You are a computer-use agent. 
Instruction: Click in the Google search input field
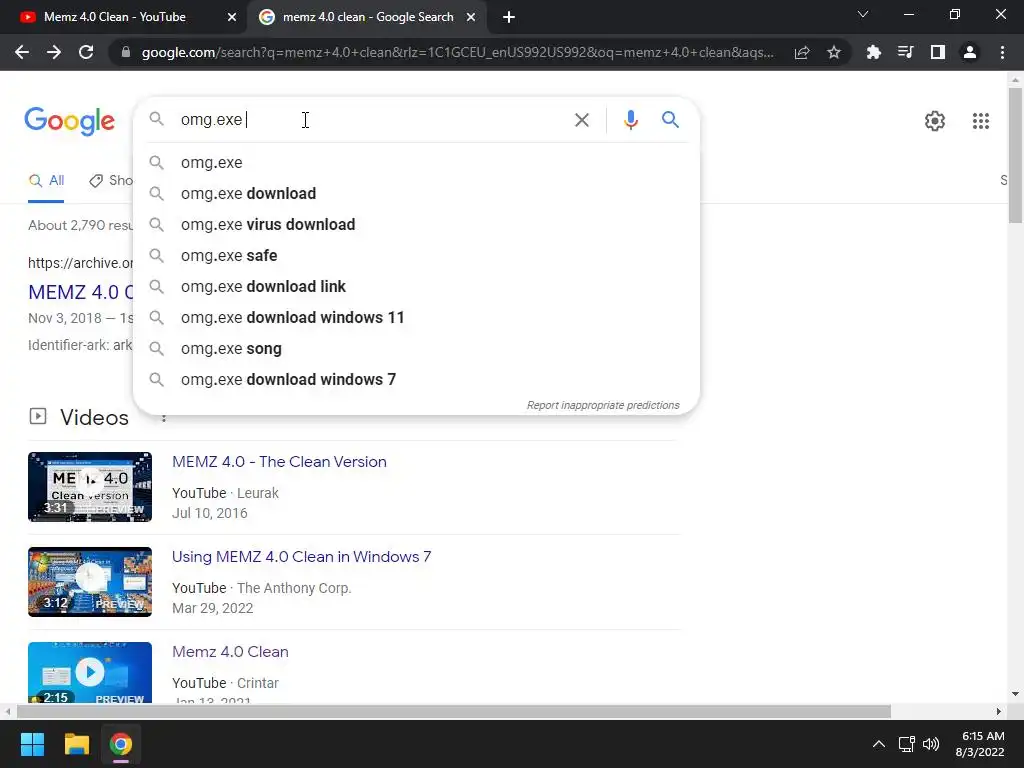(x=372, y=120)
